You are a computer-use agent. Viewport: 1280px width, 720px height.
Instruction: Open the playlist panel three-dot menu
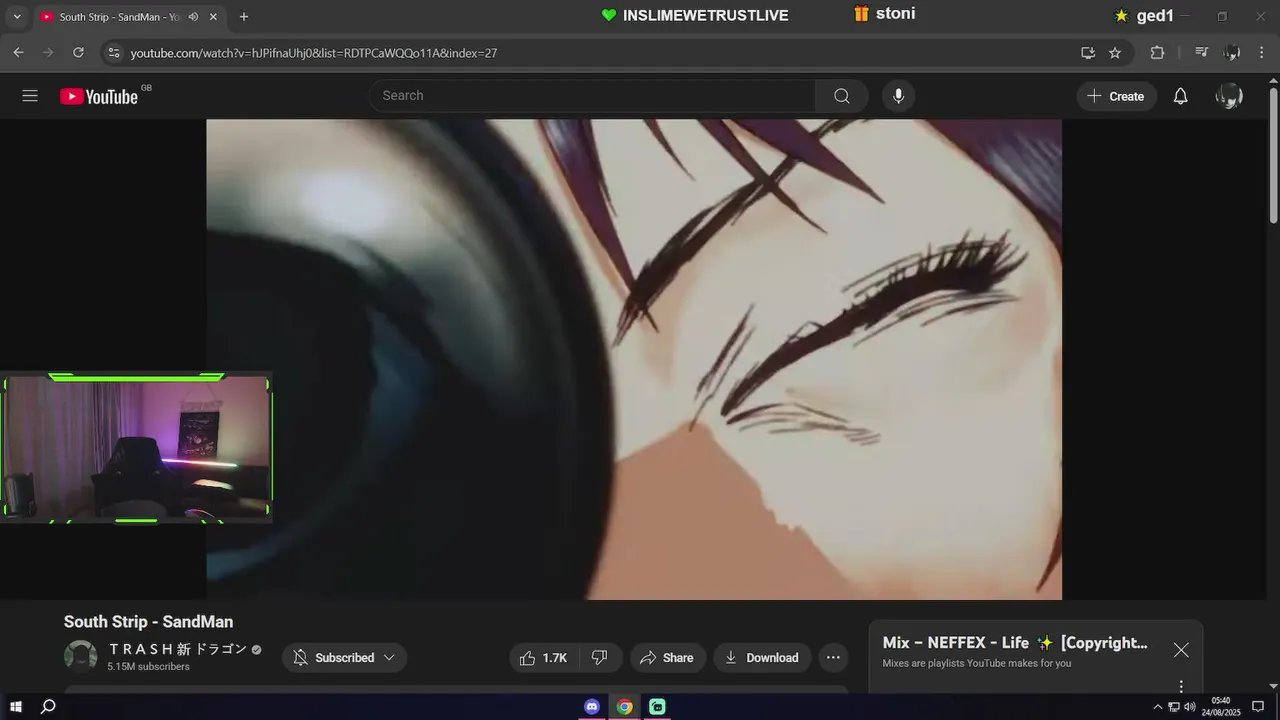(1181, 686)
